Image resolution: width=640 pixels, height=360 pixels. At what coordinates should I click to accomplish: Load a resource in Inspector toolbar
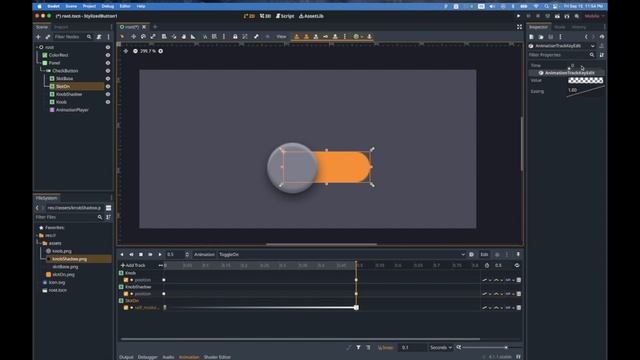pyautogui.click(x=541, y=37)
